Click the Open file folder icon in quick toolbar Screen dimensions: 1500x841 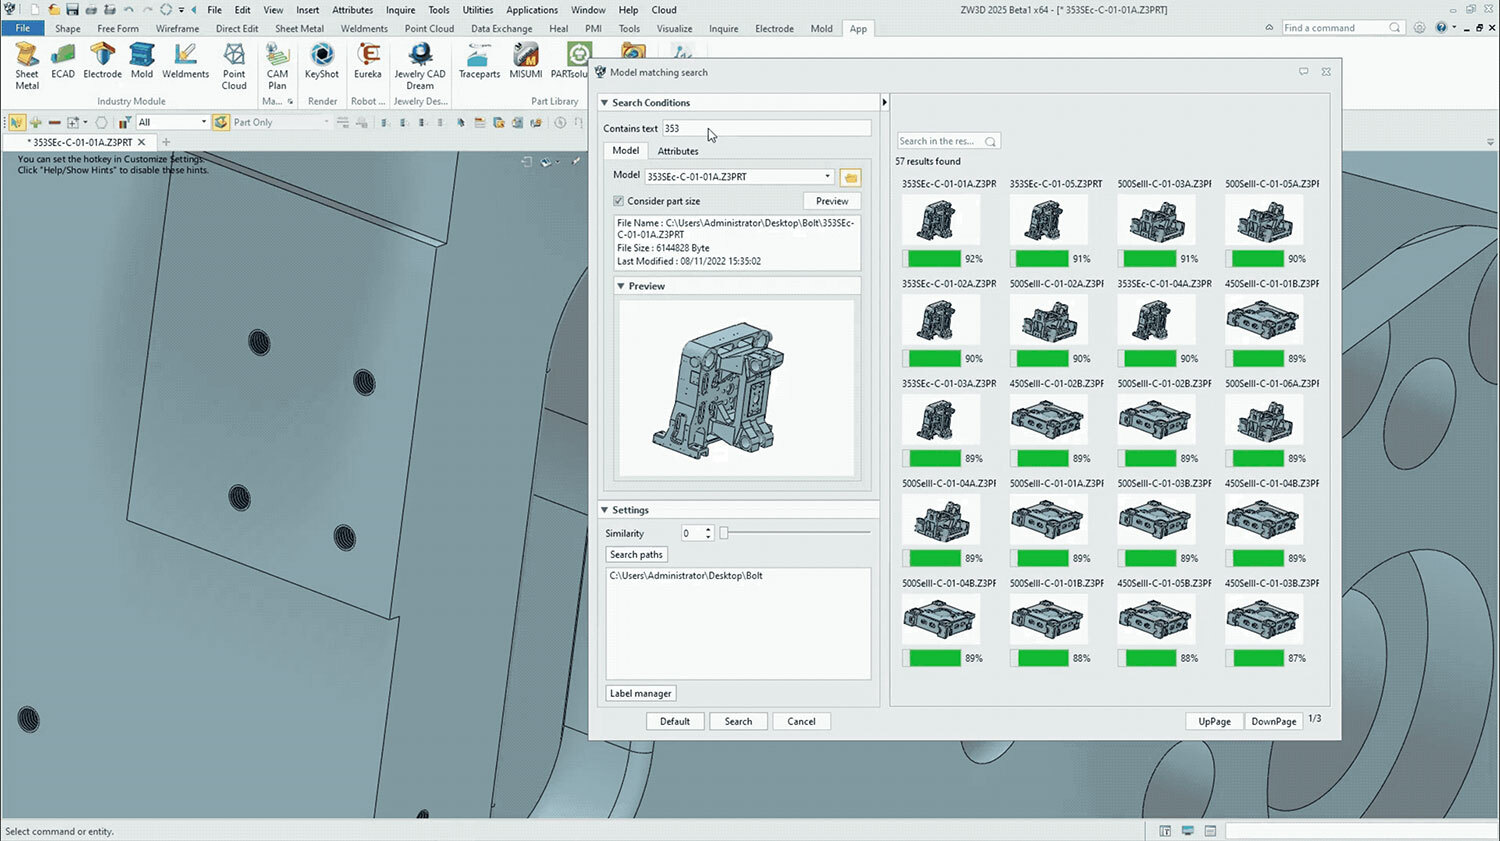coord(54,10)
